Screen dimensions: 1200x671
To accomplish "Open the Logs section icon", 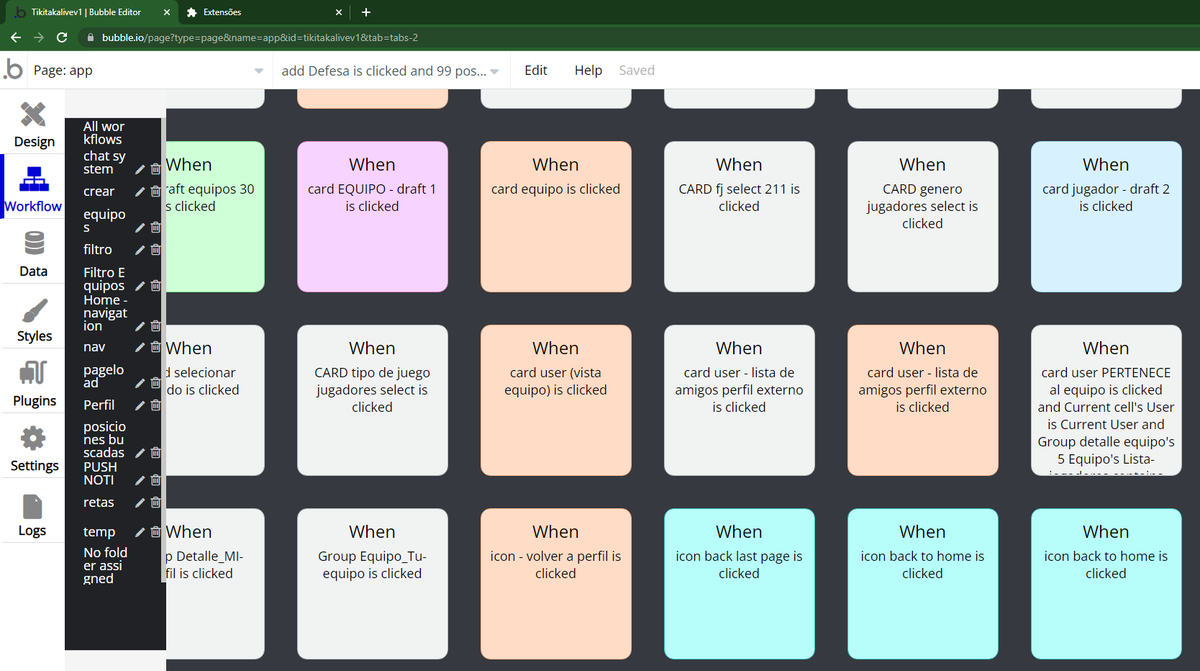I will [33, 512].
